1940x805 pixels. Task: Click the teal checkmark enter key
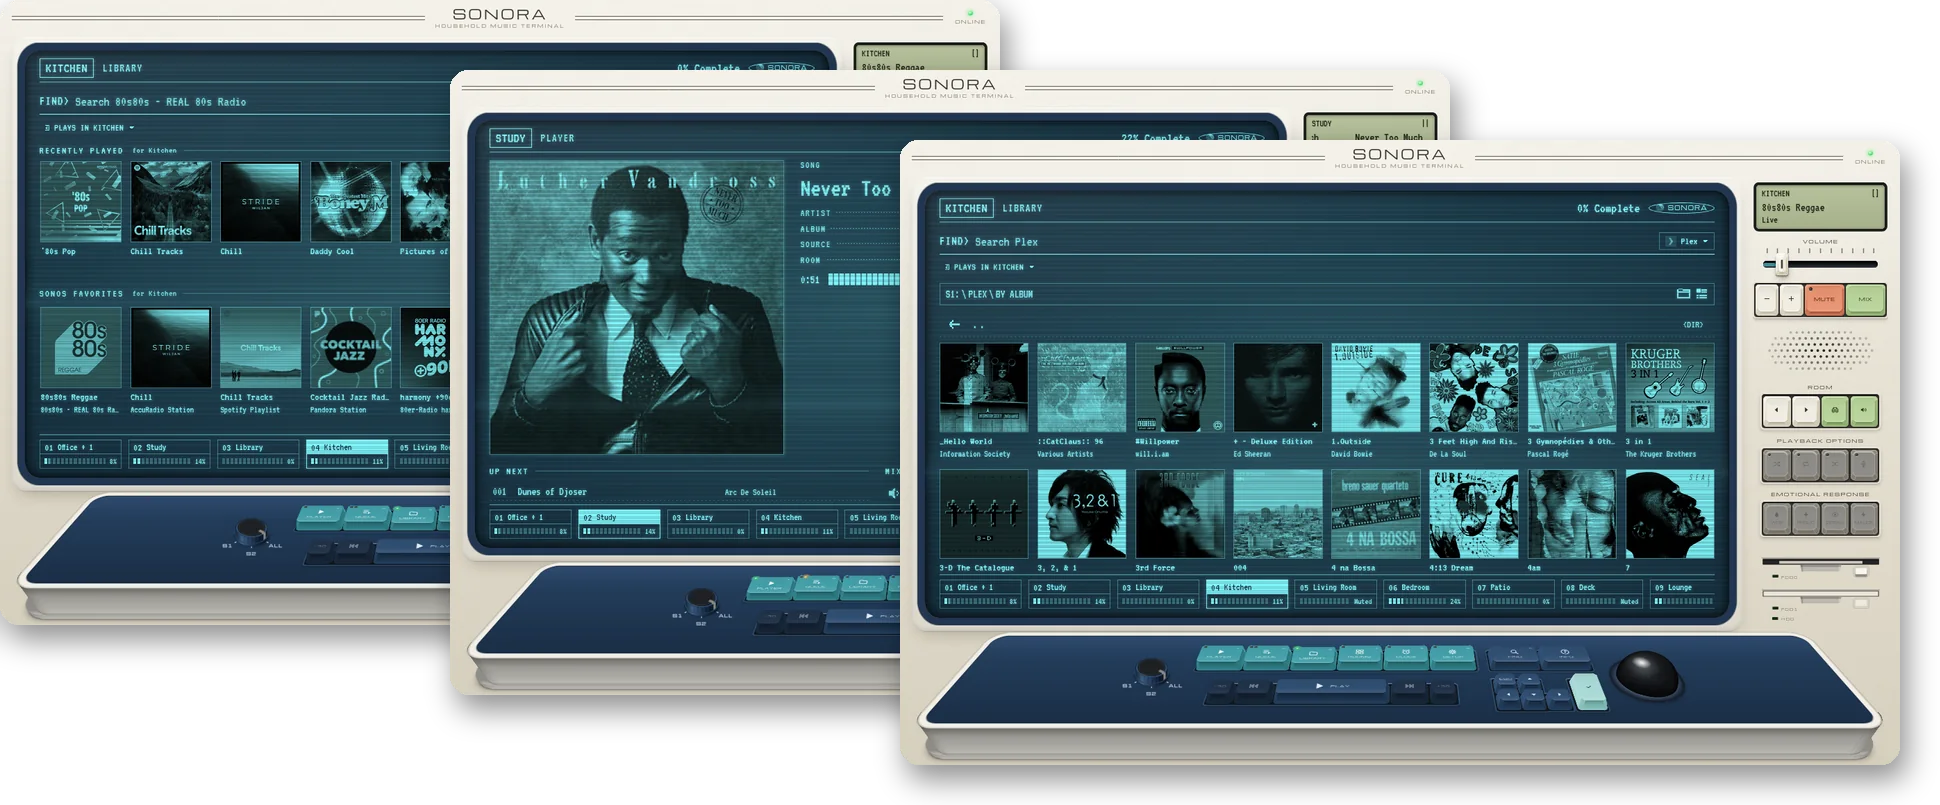(1588, 691)
